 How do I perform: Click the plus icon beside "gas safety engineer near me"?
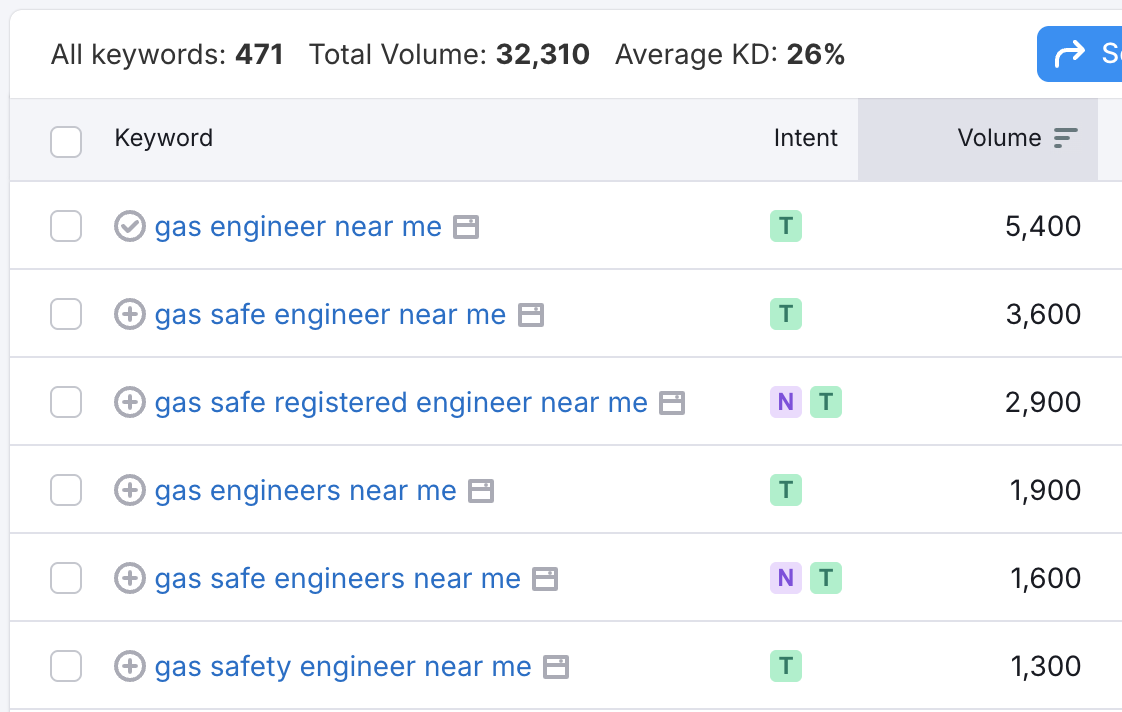click(129, 666)
